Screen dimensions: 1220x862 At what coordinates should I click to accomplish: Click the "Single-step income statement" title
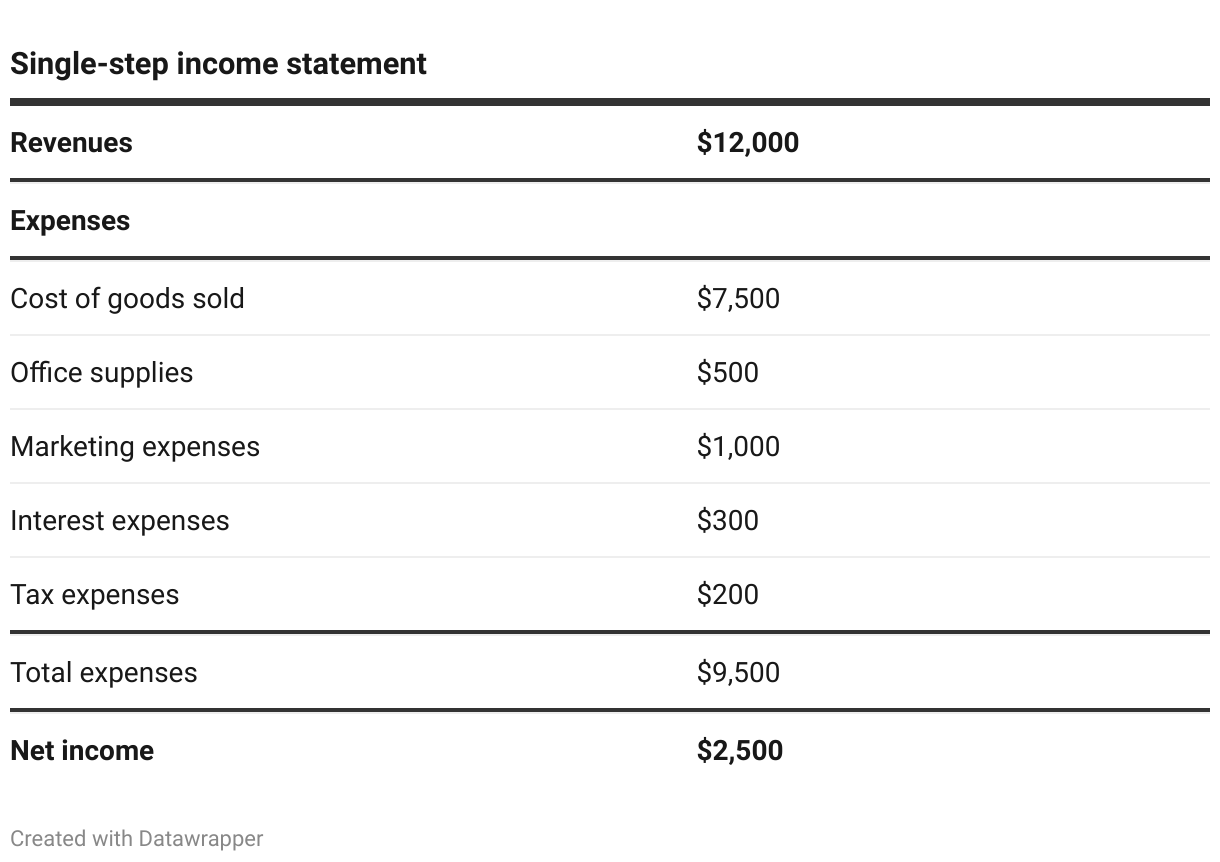point(218,64)
